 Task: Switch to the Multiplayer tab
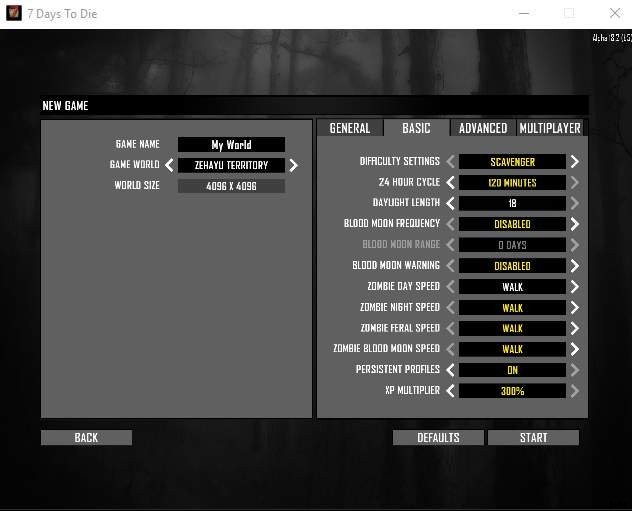[x=550, y=128]
